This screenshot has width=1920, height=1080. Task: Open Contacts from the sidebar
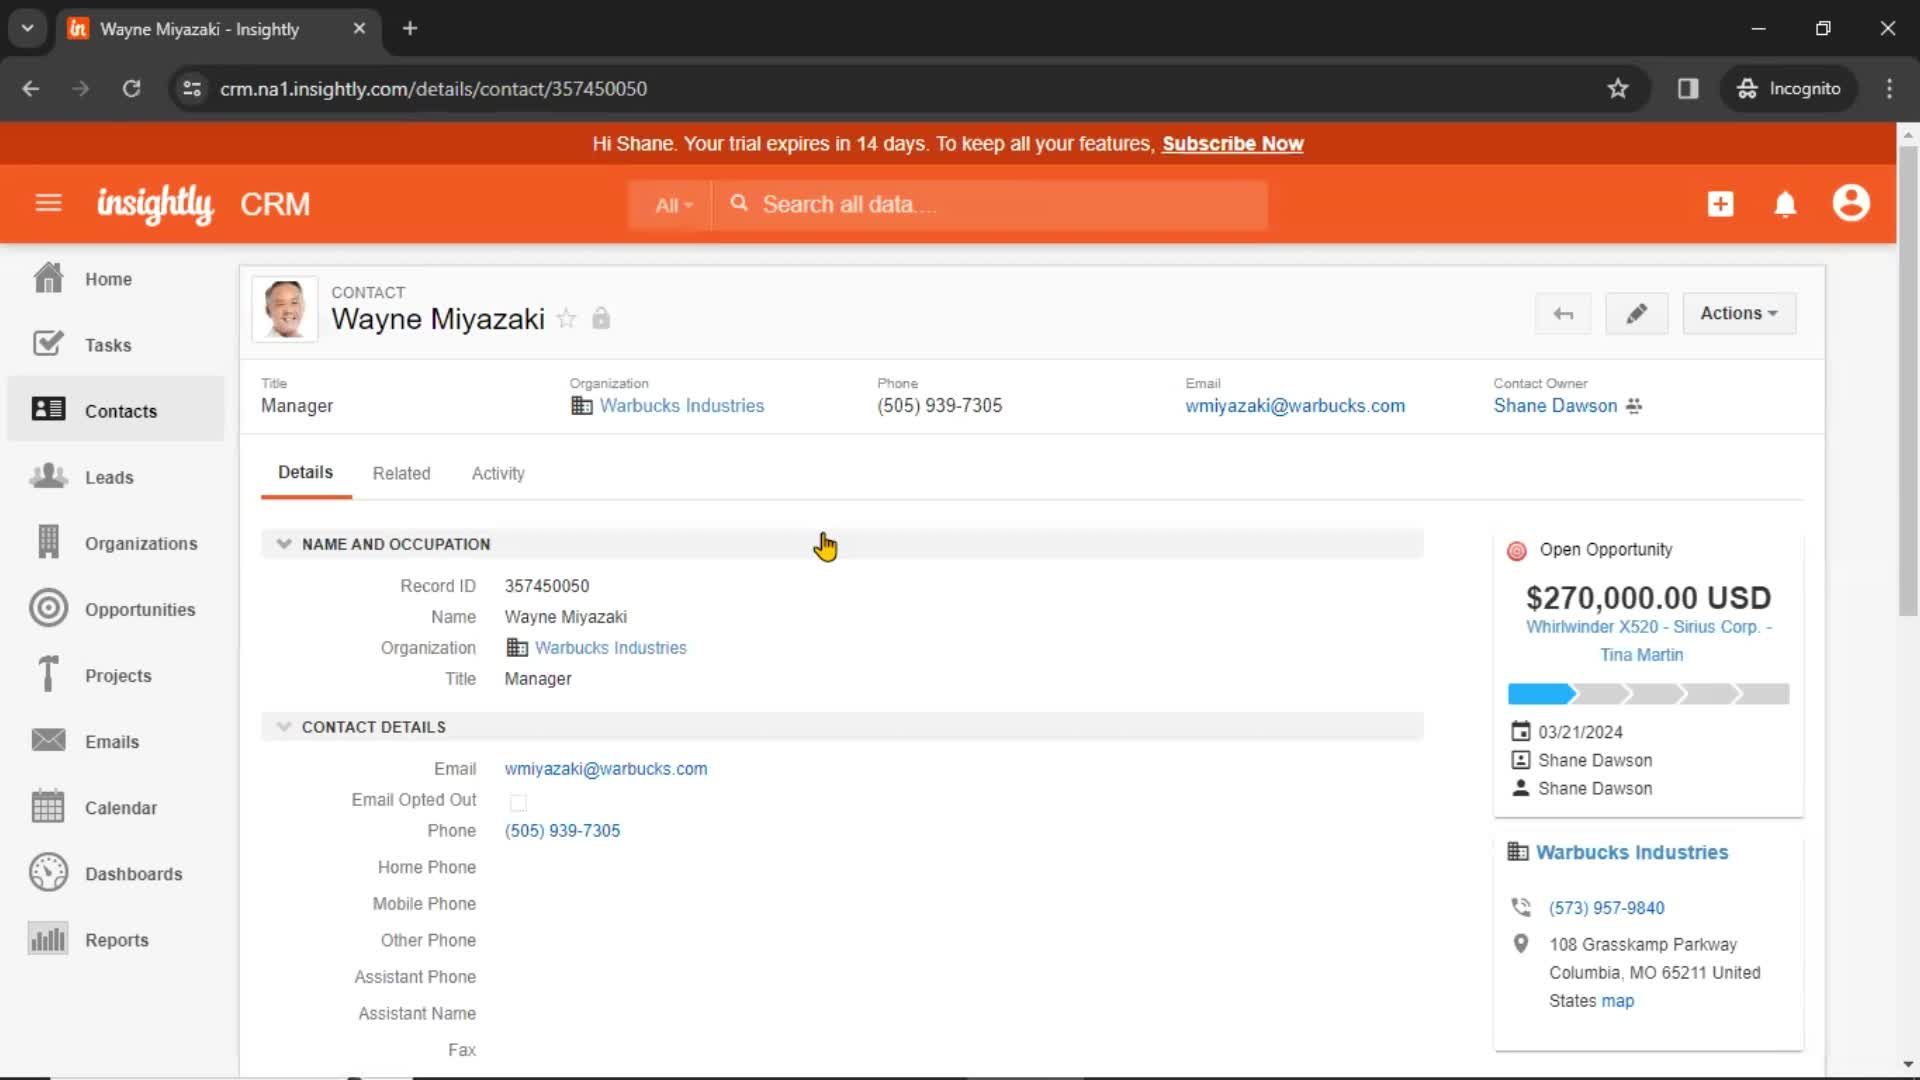pos(116,411)
